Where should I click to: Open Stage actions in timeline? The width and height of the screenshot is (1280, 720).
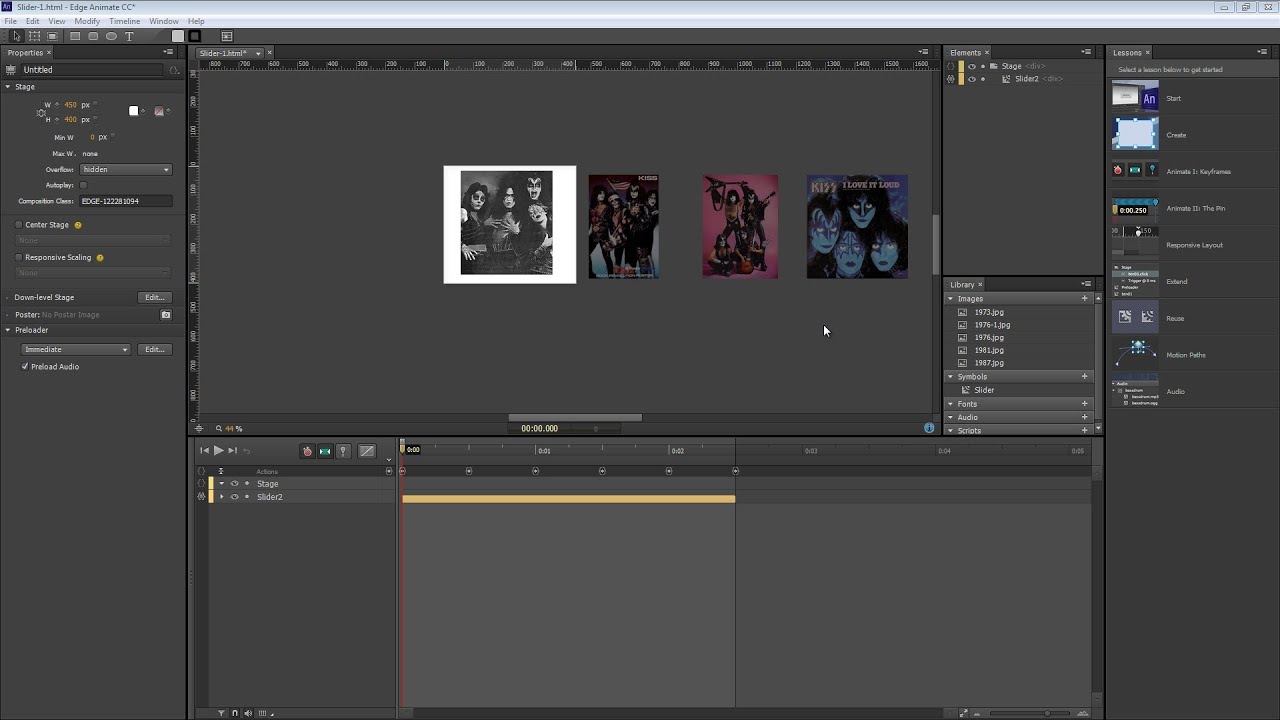click(x=201, y=484)
